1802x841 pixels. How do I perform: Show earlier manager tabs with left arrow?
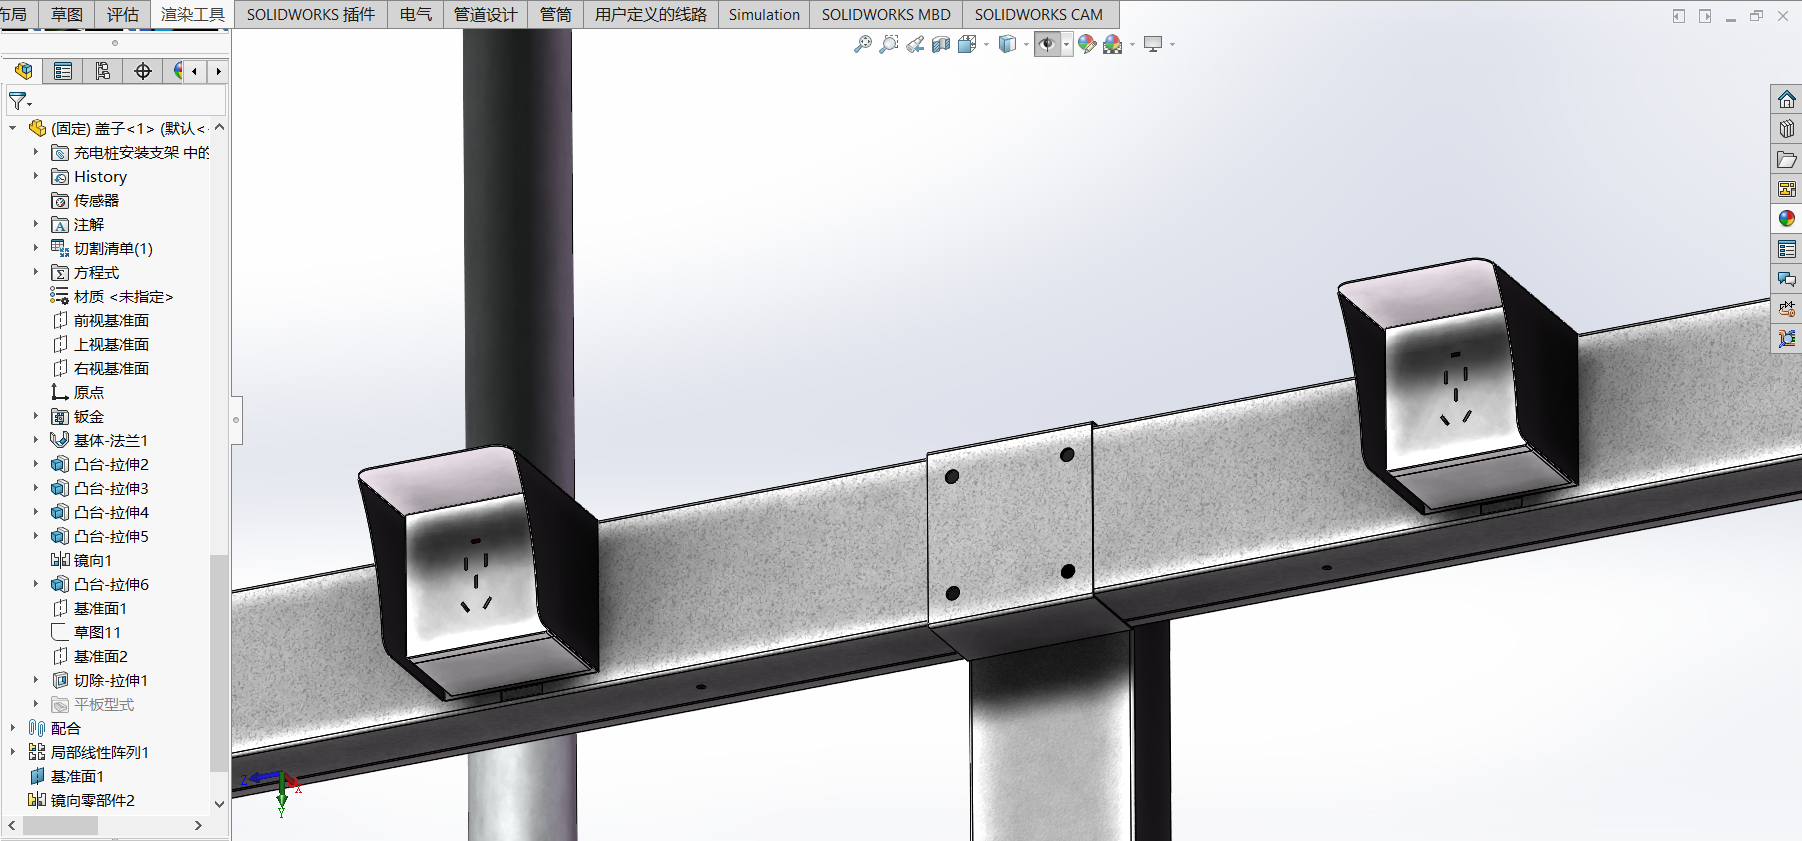point(194,71)
